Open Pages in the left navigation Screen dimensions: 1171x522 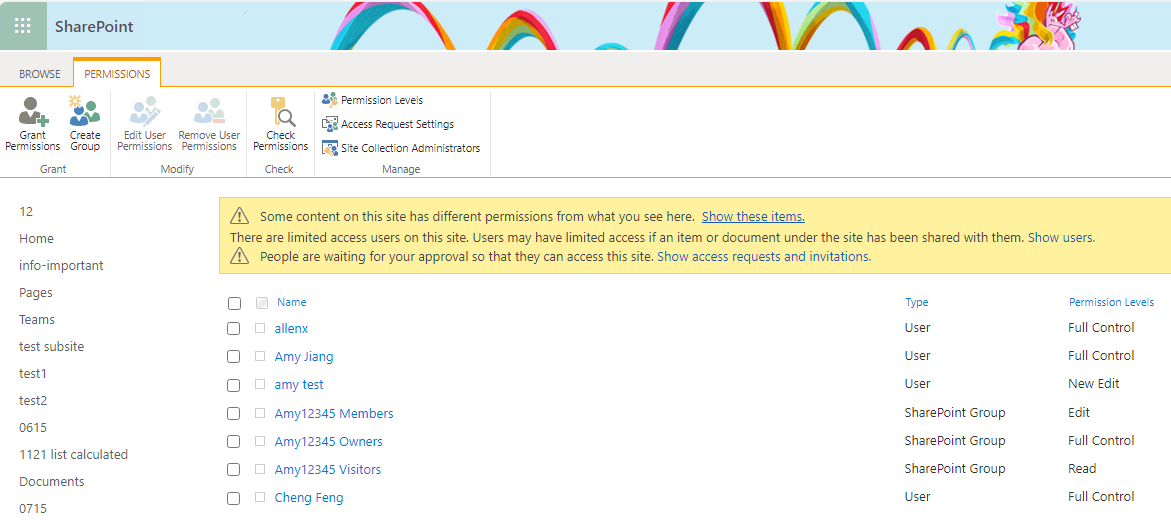pyautogui.click(x=36, y=293)
